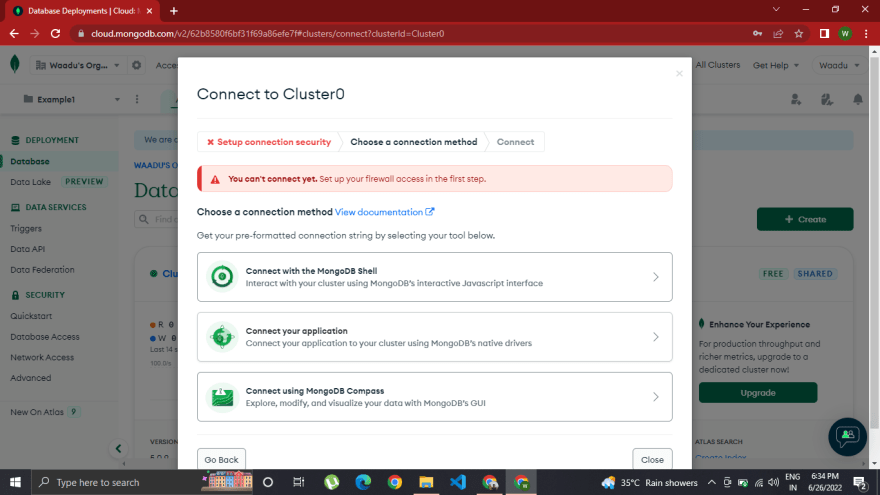This screenshot has width=880, height=495.
Task: Open Data API in sidebar
Action: (x=28, y=249)
